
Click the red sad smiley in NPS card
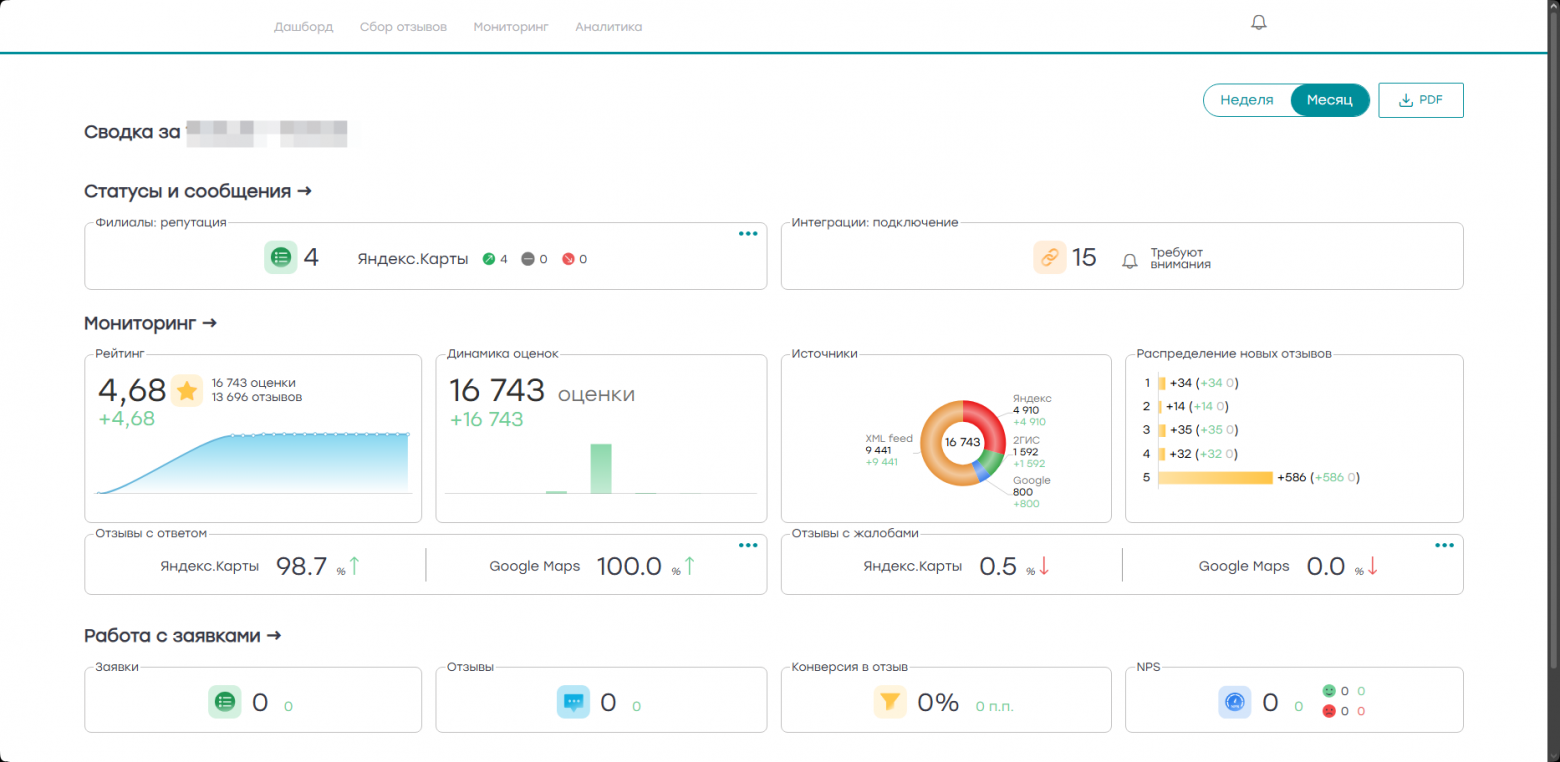click(1329, 711)
